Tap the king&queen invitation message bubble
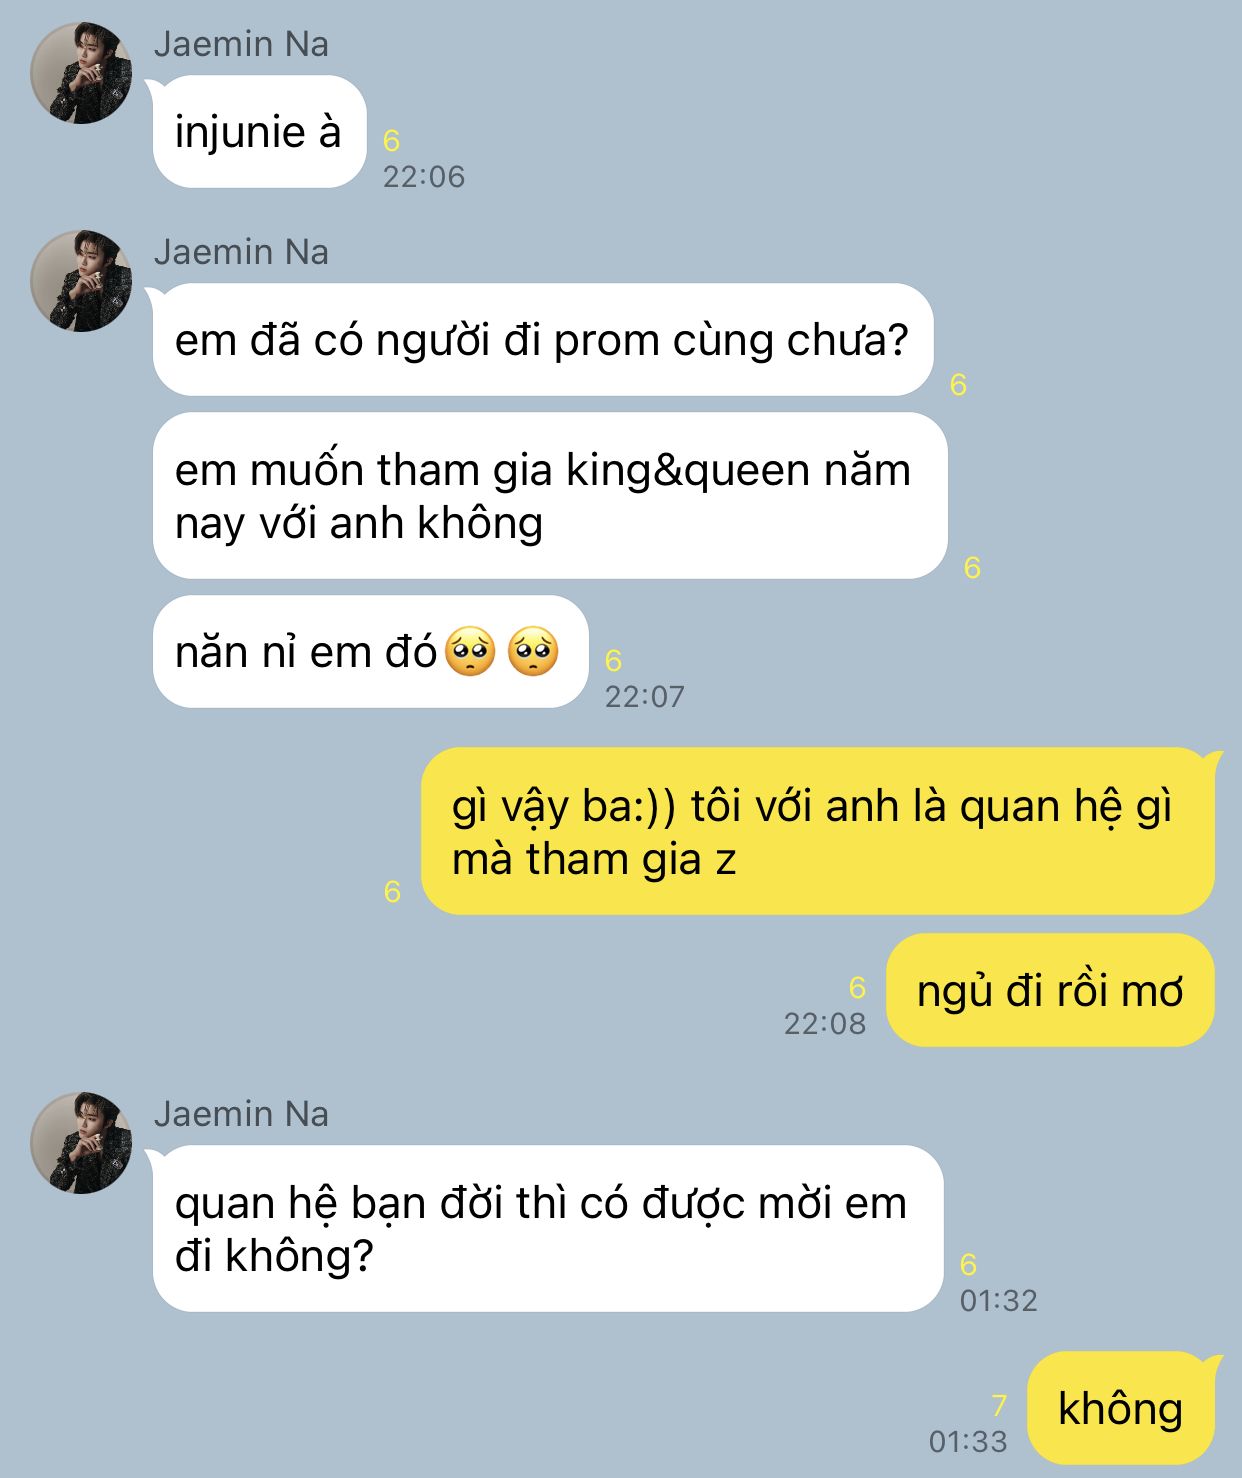Screen dimensions: 1242x1478 (x=550, y=496)
